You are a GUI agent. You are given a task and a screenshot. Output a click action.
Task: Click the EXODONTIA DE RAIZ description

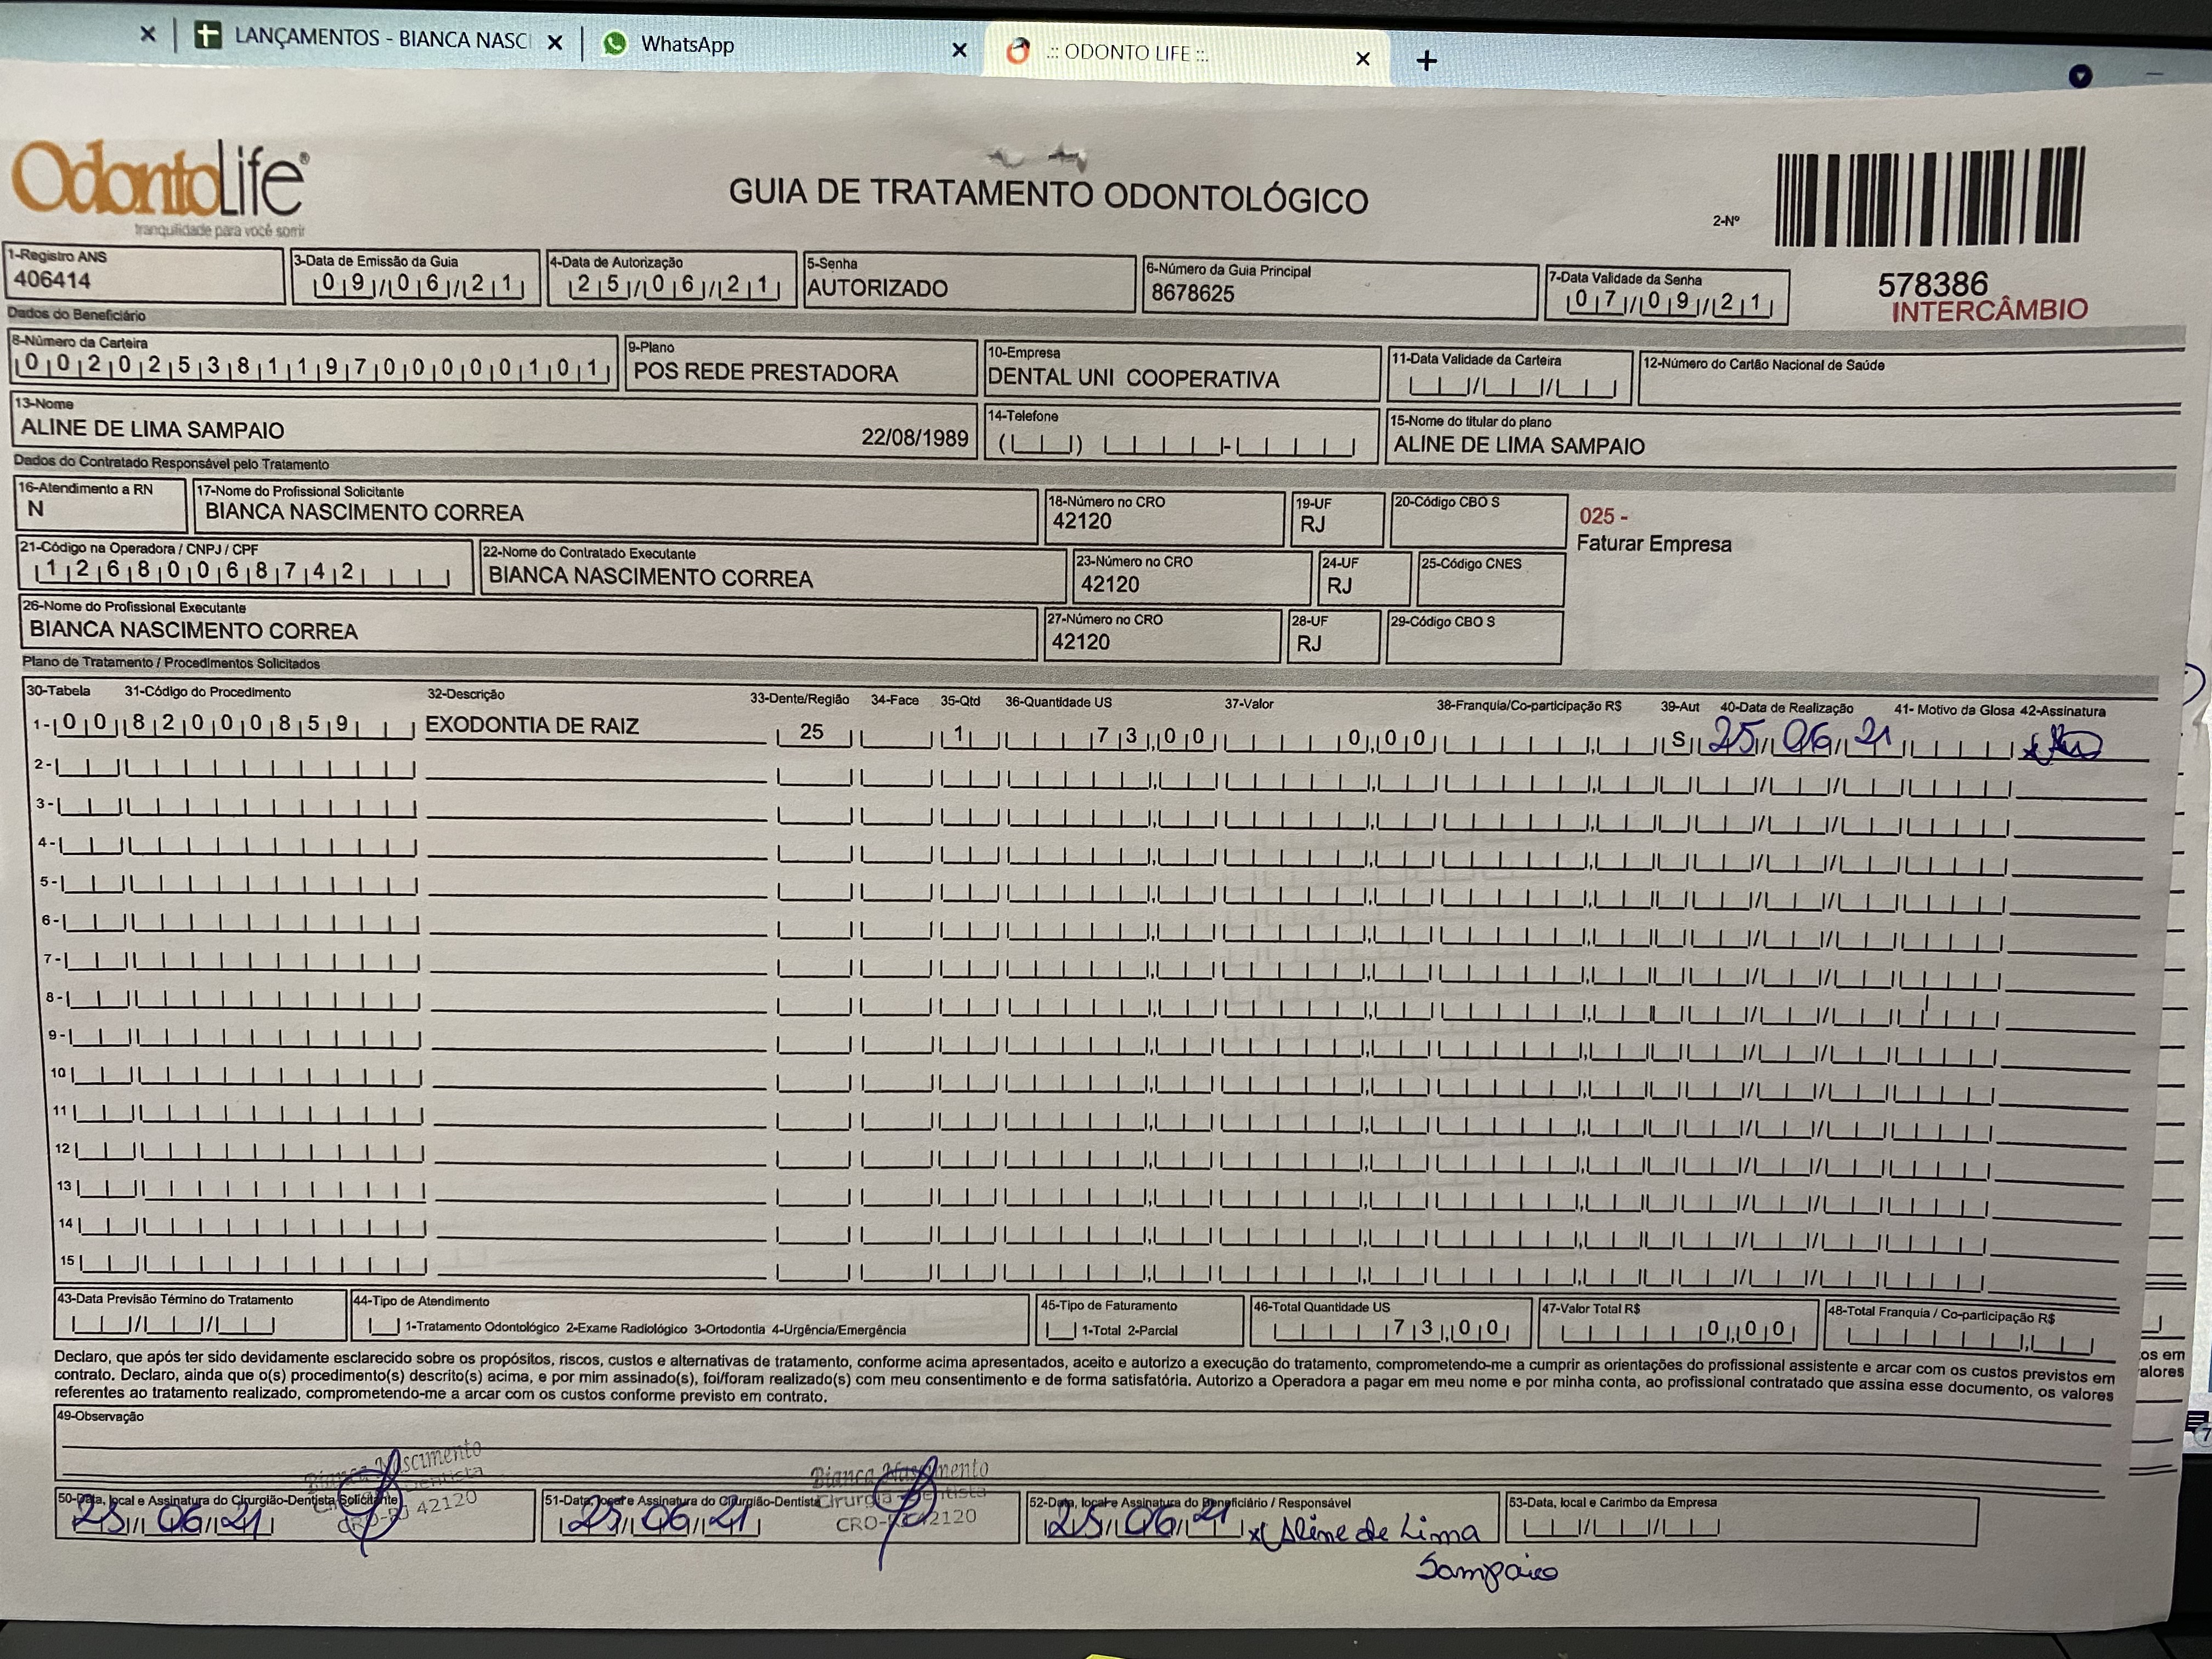point(532,726)
